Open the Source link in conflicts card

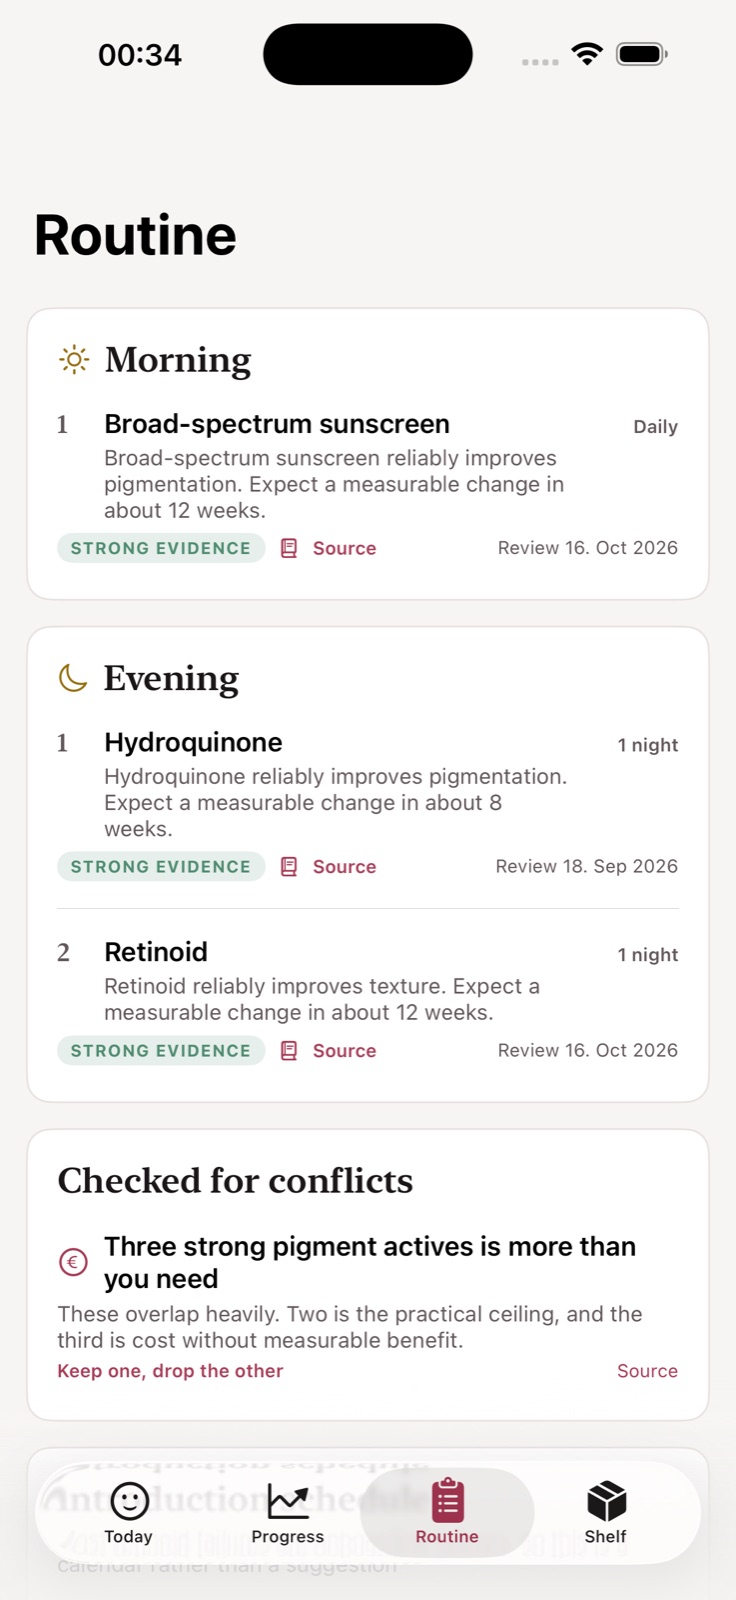coord(647,1371)
